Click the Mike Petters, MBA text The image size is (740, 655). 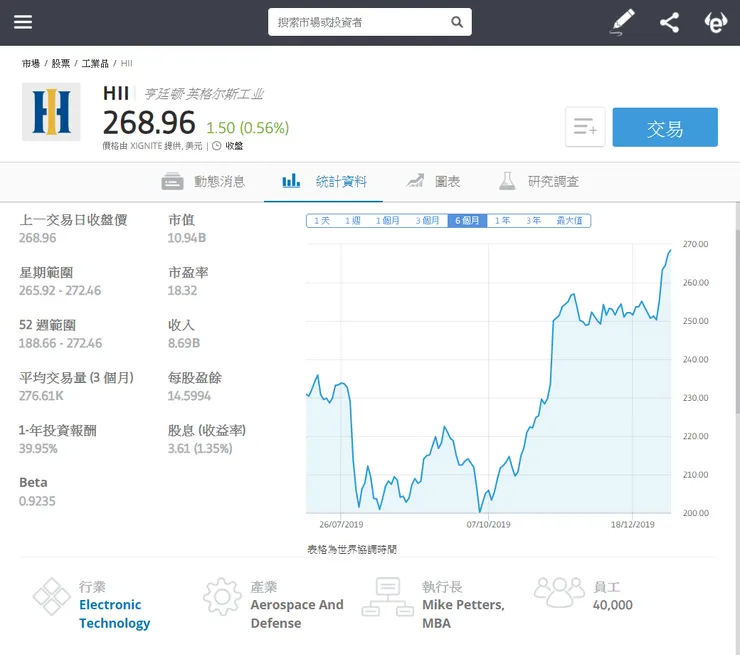point(463,614)
